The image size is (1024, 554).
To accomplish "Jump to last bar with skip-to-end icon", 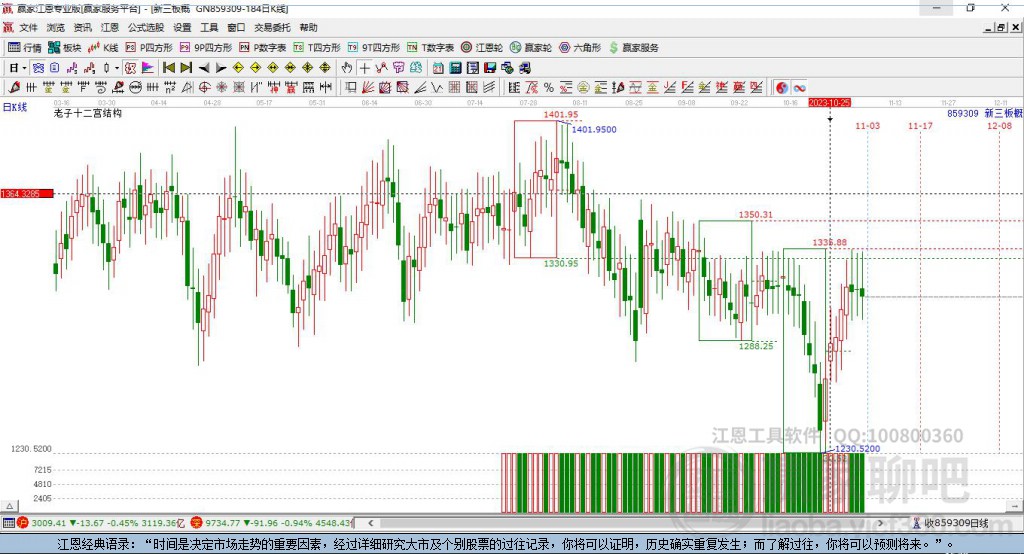I will point(186,68).
